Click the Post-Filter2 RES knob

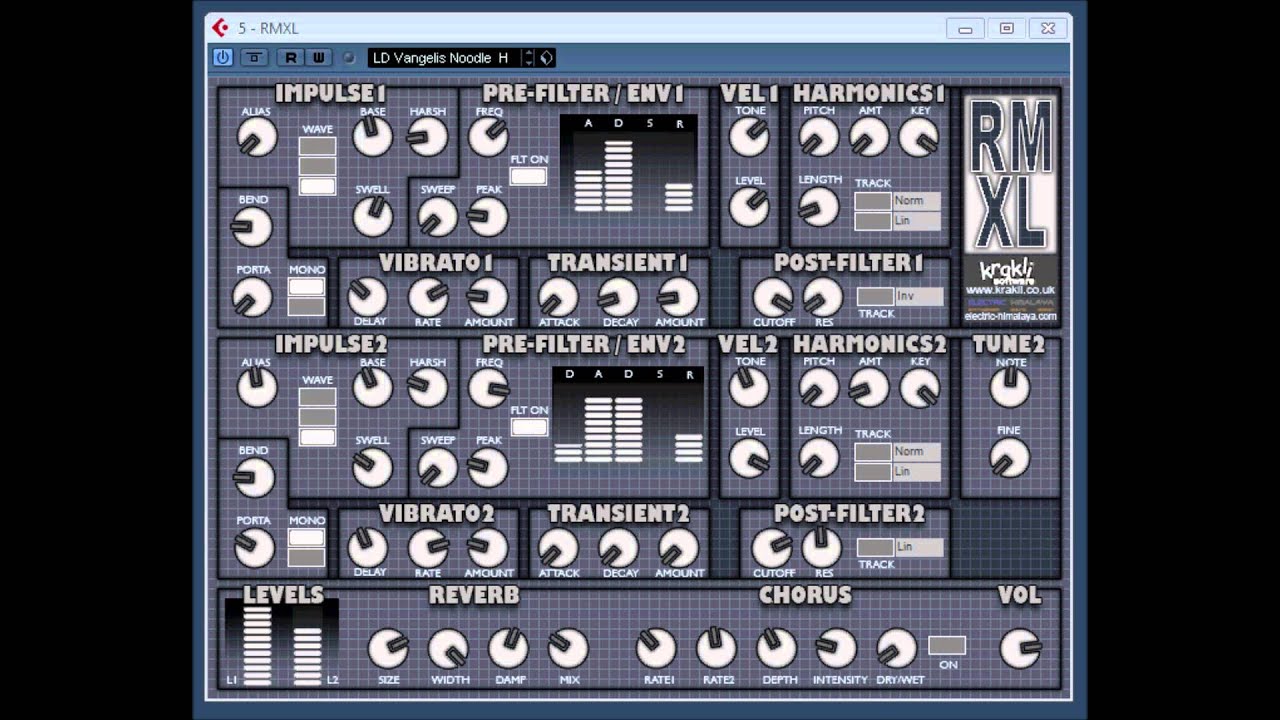(823, 547)
